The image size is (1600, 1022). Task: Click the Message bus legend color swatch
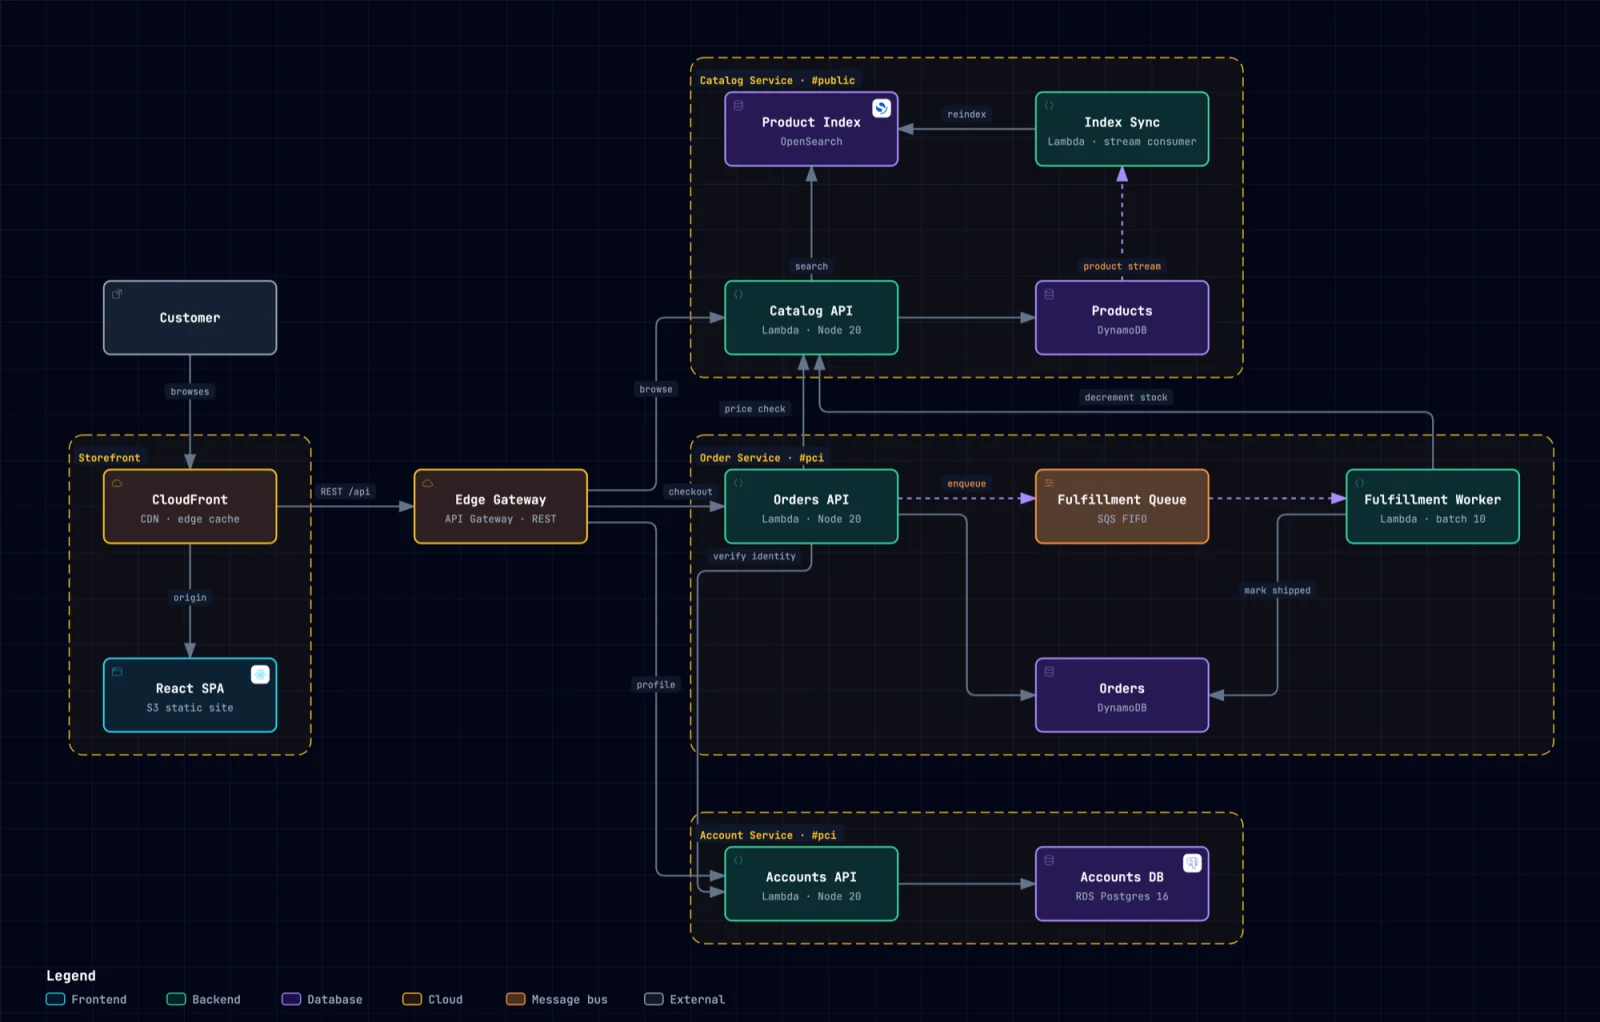pyautogui.click(x=516, y=999)
